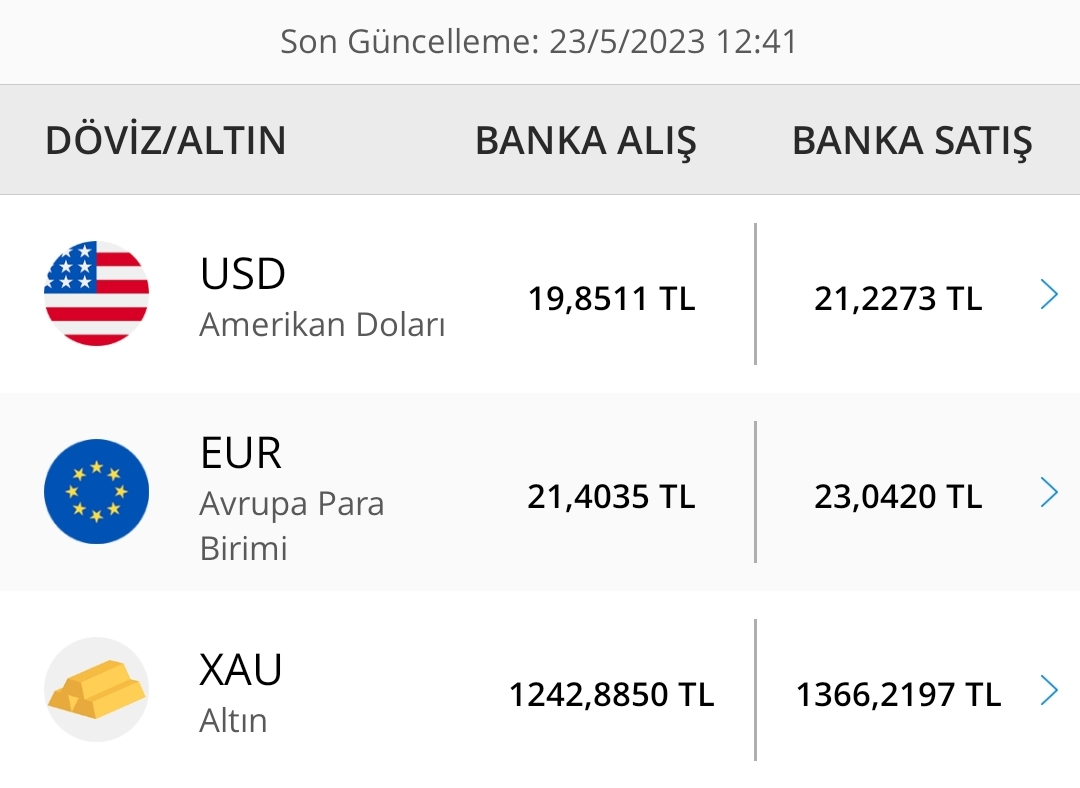Tap the DÖVİZ/ALTIN column header
The image size is (1080, 788).
pos(165,141)
